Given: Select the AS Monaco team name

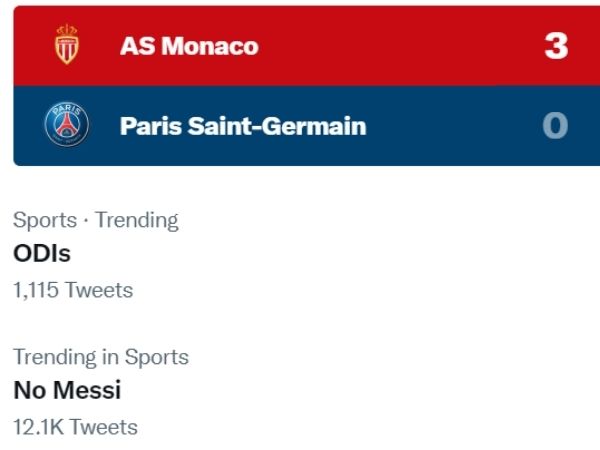Looking at the screenshot, I should tap(189, 46).
